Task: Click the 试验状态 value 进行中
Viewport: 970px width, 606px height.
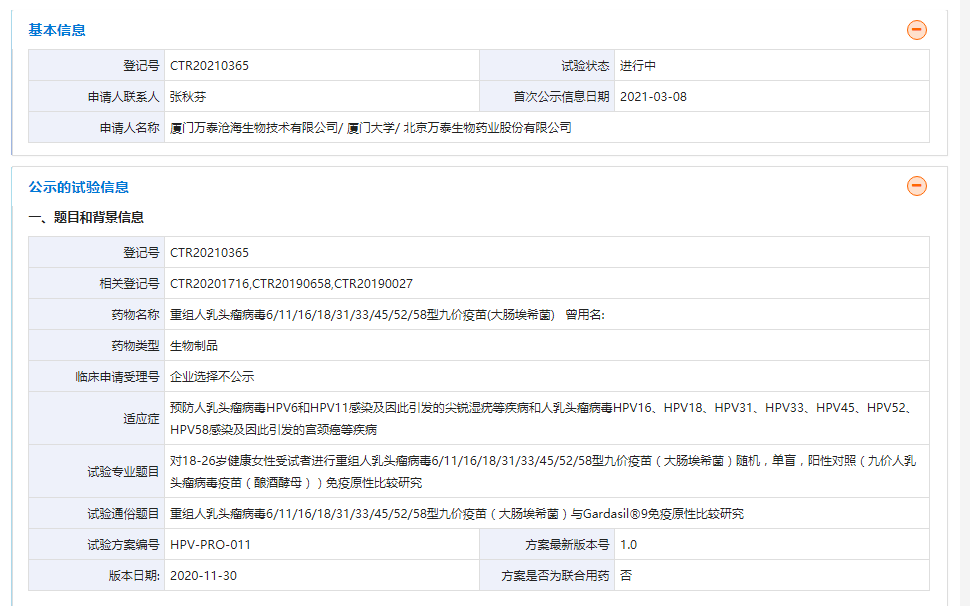Action: point(637,66)
